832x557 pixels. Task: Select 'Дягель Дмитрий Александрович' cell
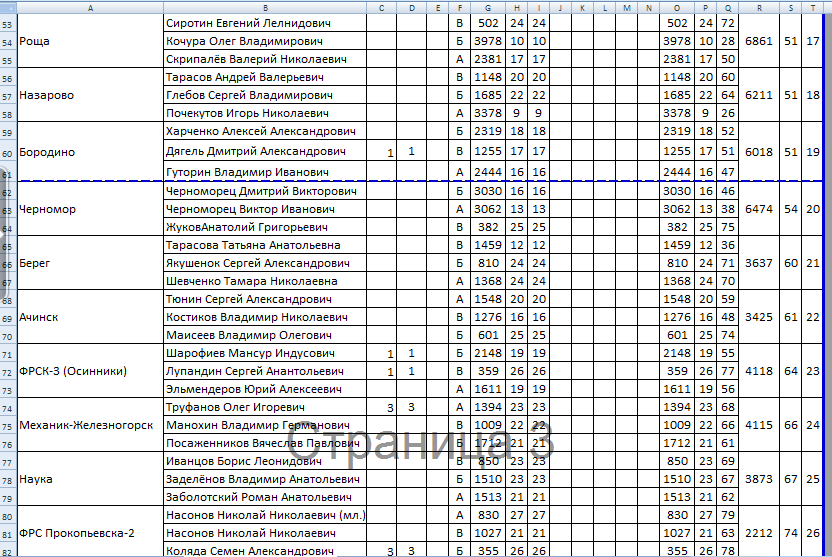(x=265, y=151)
